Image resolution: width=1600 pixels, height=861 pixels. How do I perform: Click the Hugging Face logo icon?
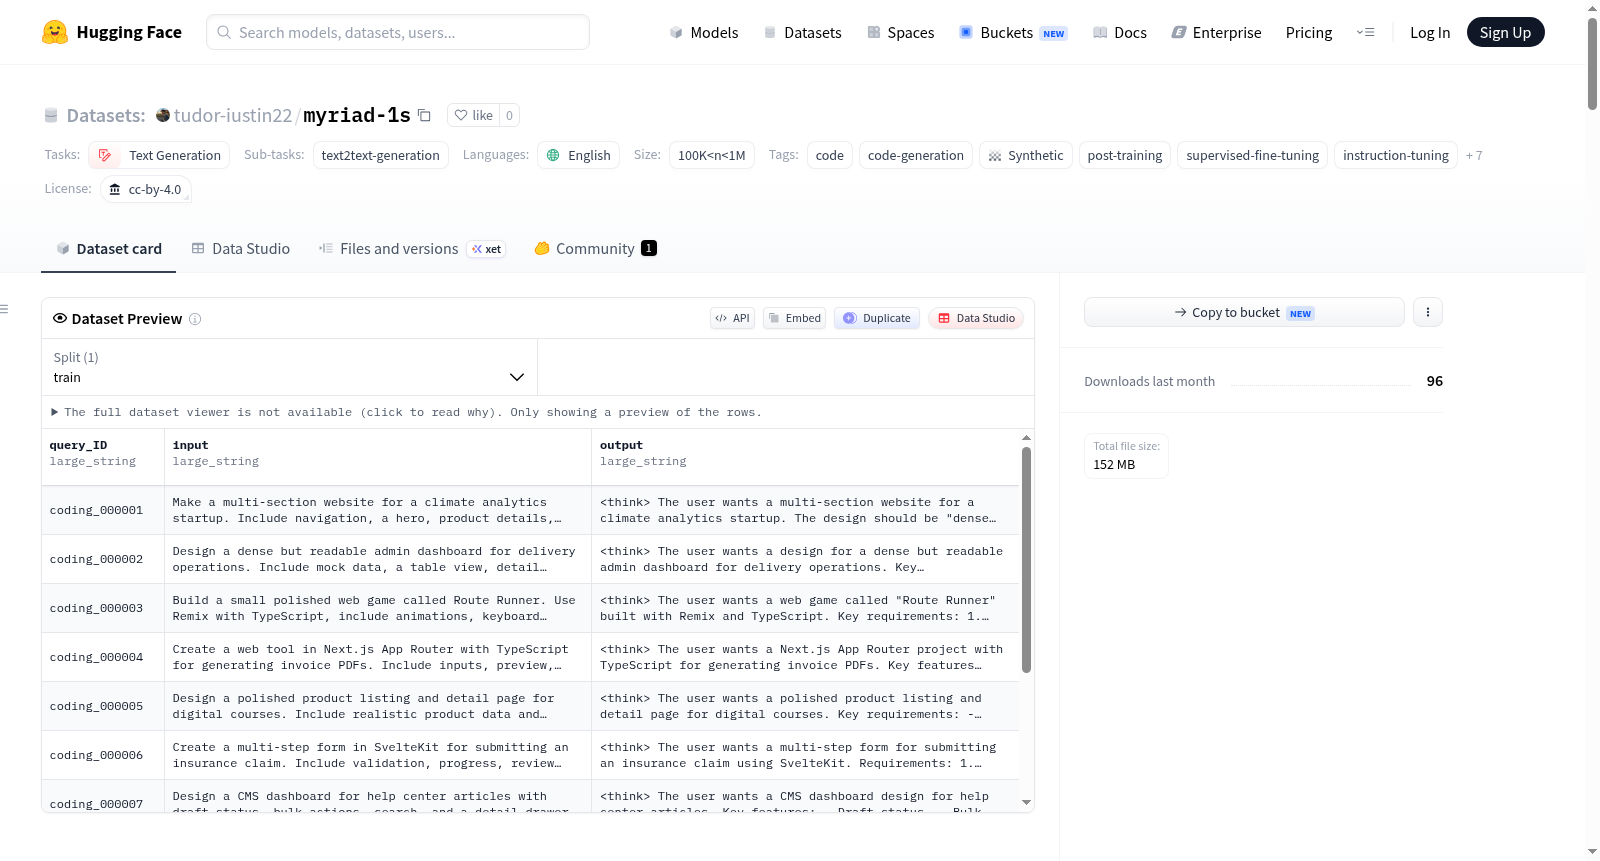pos(55,32)
